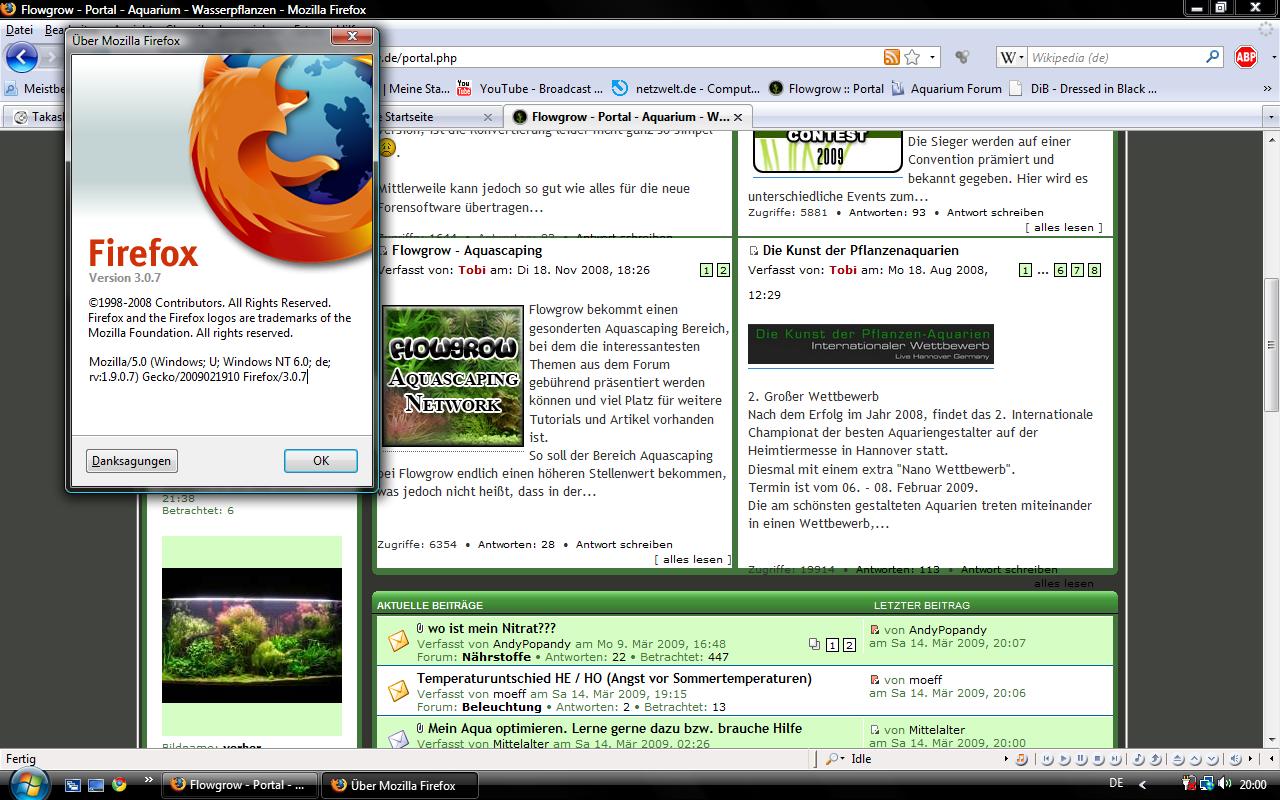This screenshot has height=800, width=1280.
Task: Click FoxyTunes previous track button
Action: [1047, 759]
